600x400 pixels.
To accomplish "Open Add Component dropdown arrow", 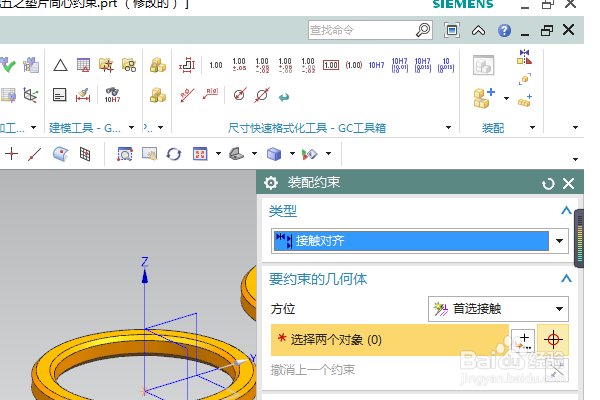I will (x=506, y=98).
